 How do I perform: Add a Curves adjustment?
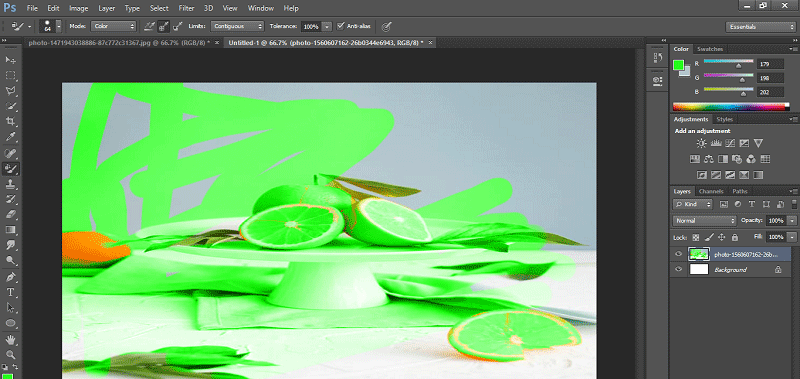[x=730, y=143]
